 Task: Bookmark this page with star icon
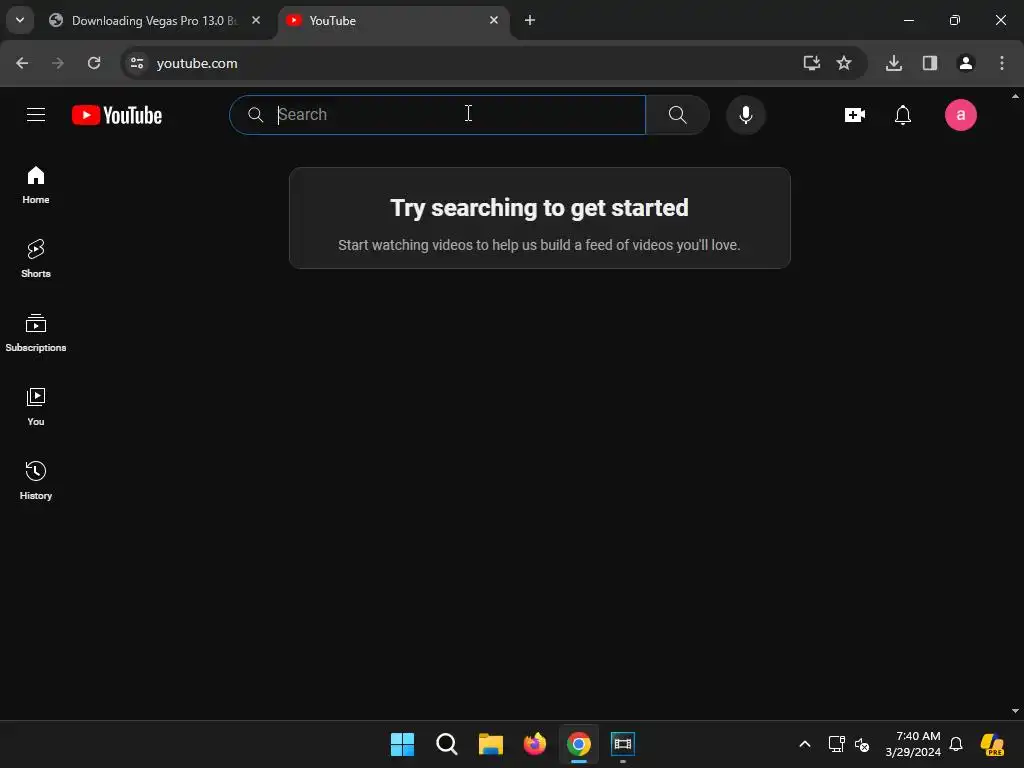pyautogui.click(x=844, y=63)
